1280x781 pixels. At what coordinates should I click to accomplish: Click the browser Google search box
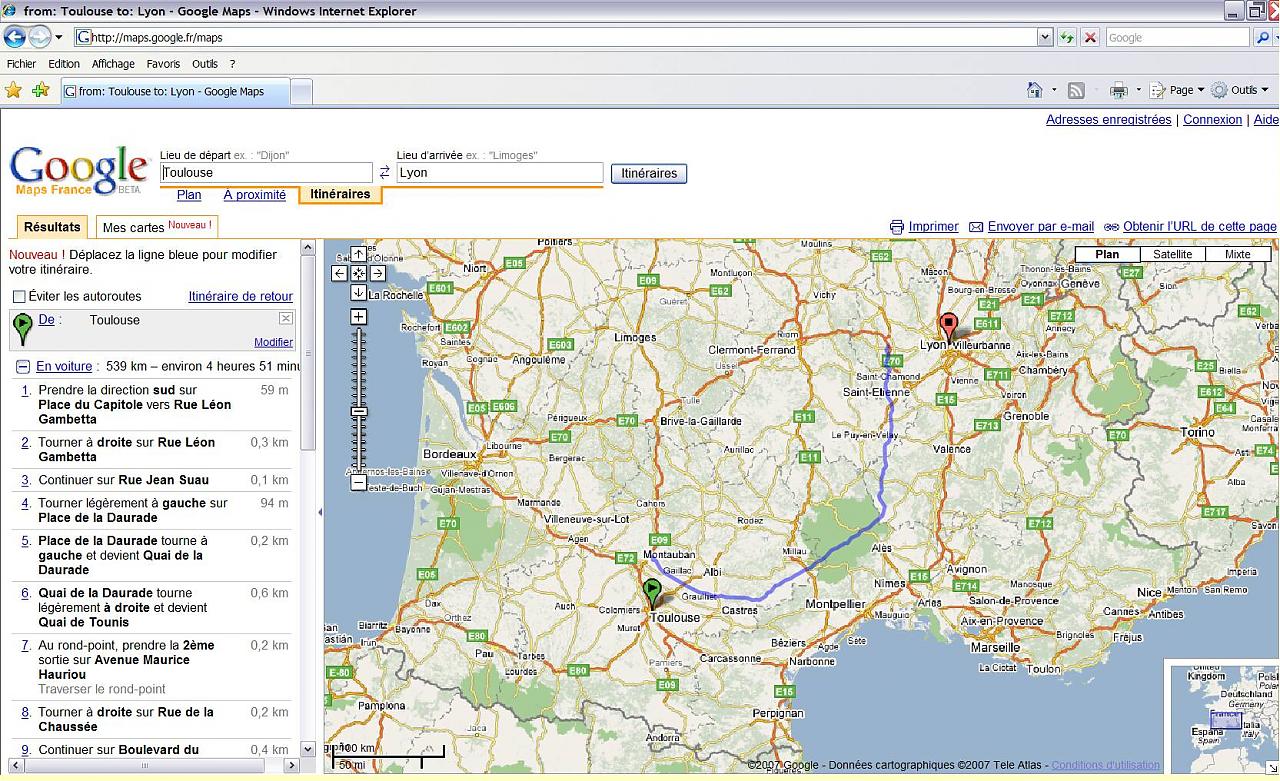1177,38
